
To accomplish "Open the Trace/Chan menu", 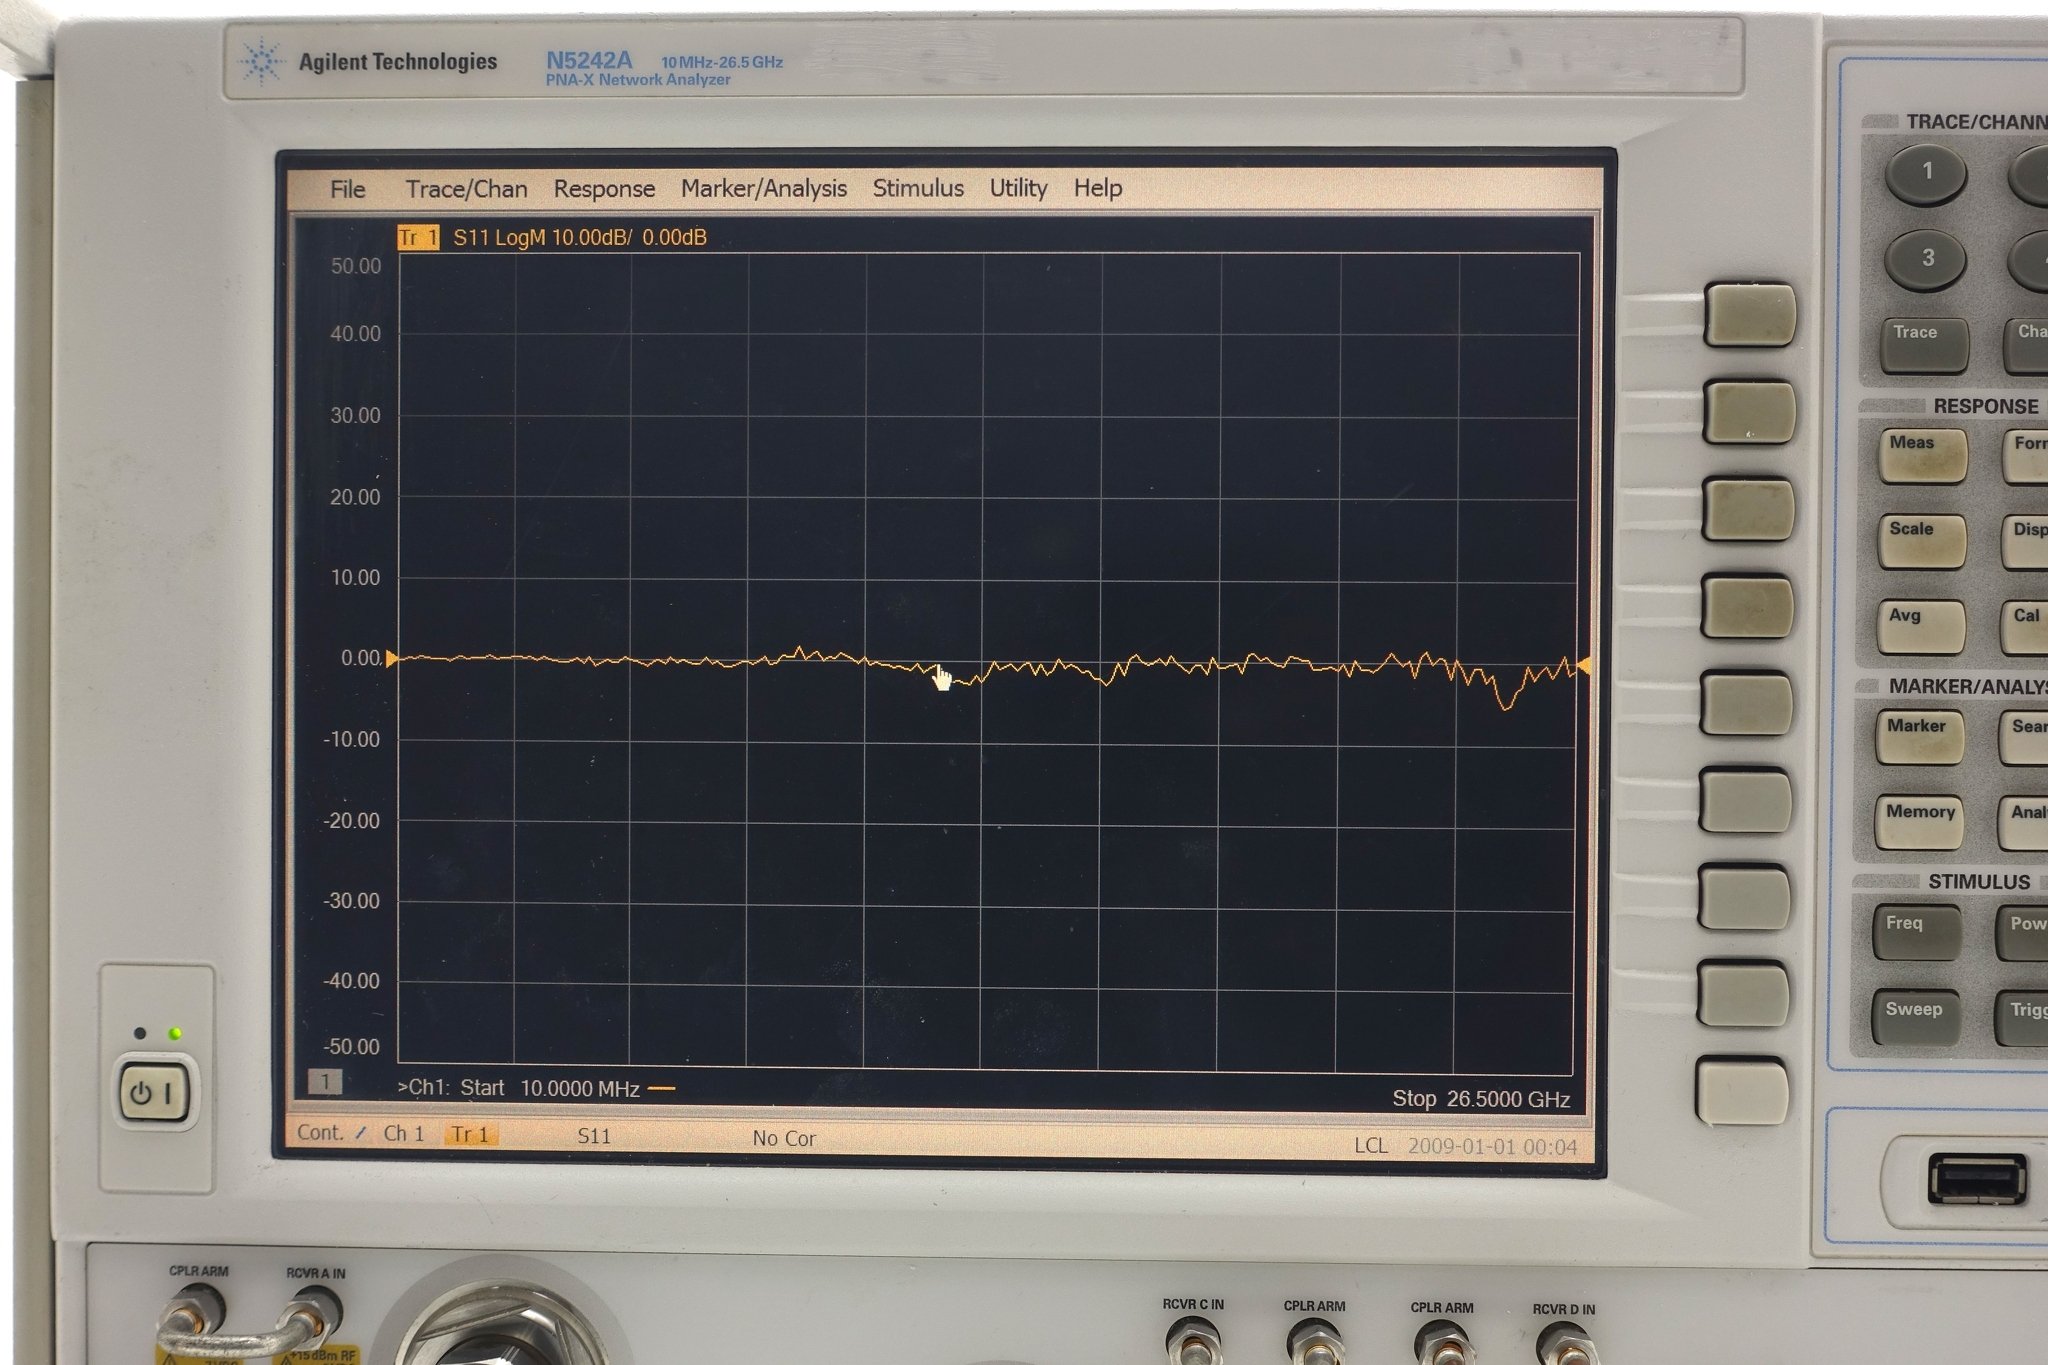I will (x=466, y=189).
